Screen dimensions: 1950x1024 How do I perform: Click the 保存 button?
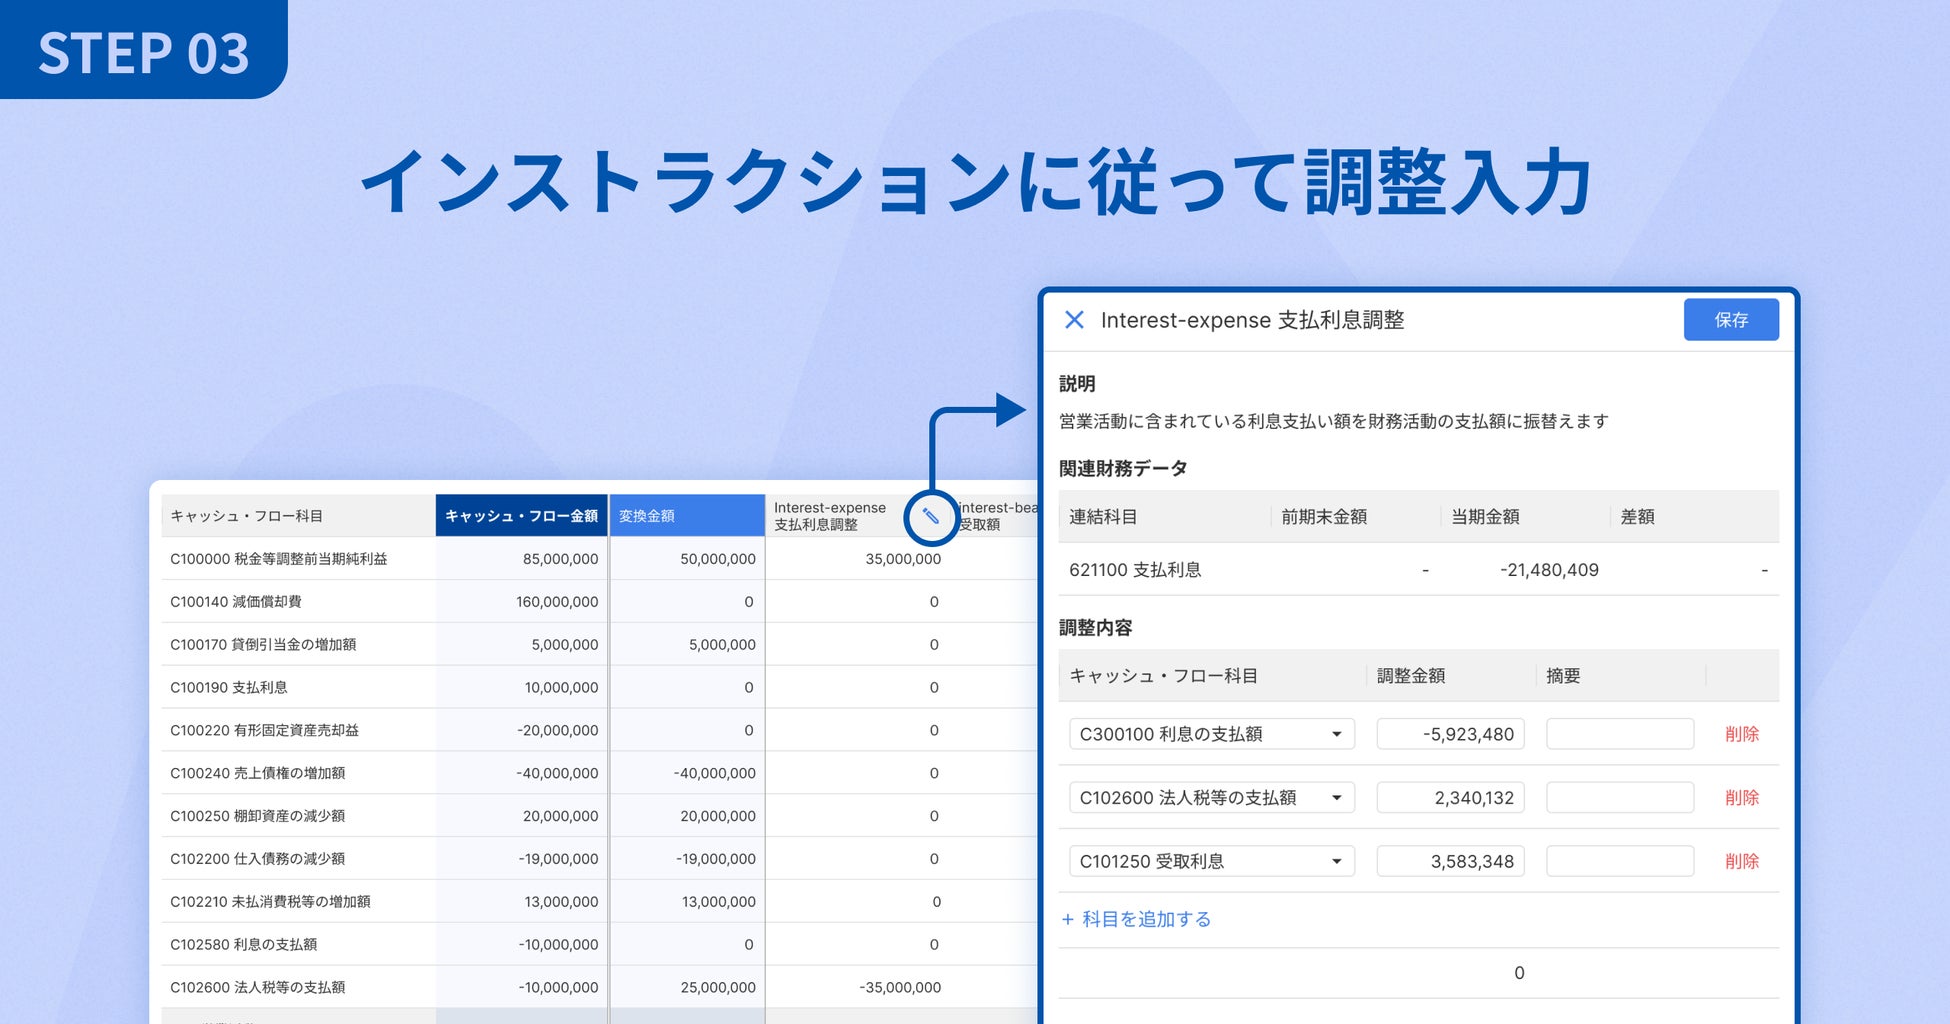(x=1731, y=320)
